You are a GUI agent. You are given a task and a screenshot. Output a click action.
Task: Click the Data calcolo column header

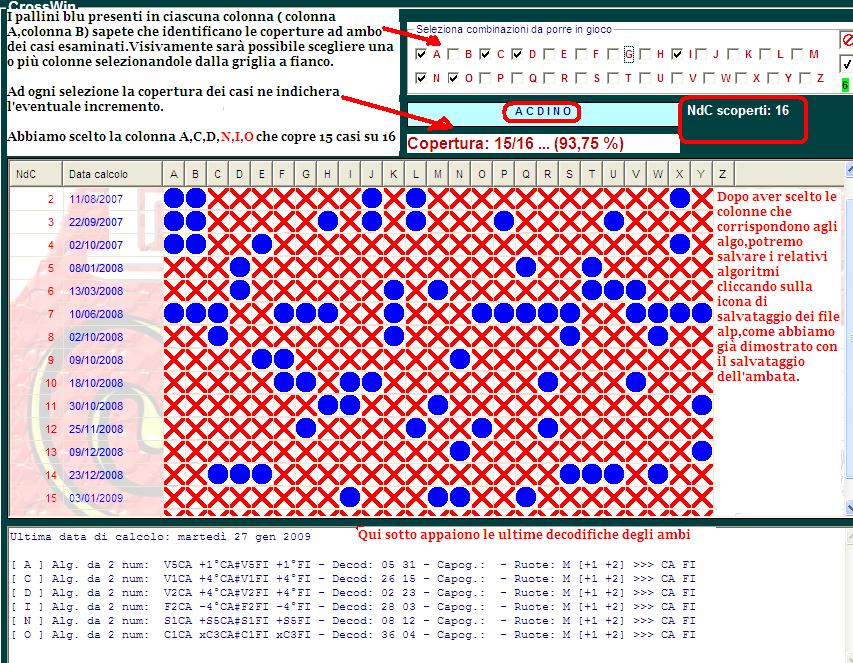tap(112, 174)
